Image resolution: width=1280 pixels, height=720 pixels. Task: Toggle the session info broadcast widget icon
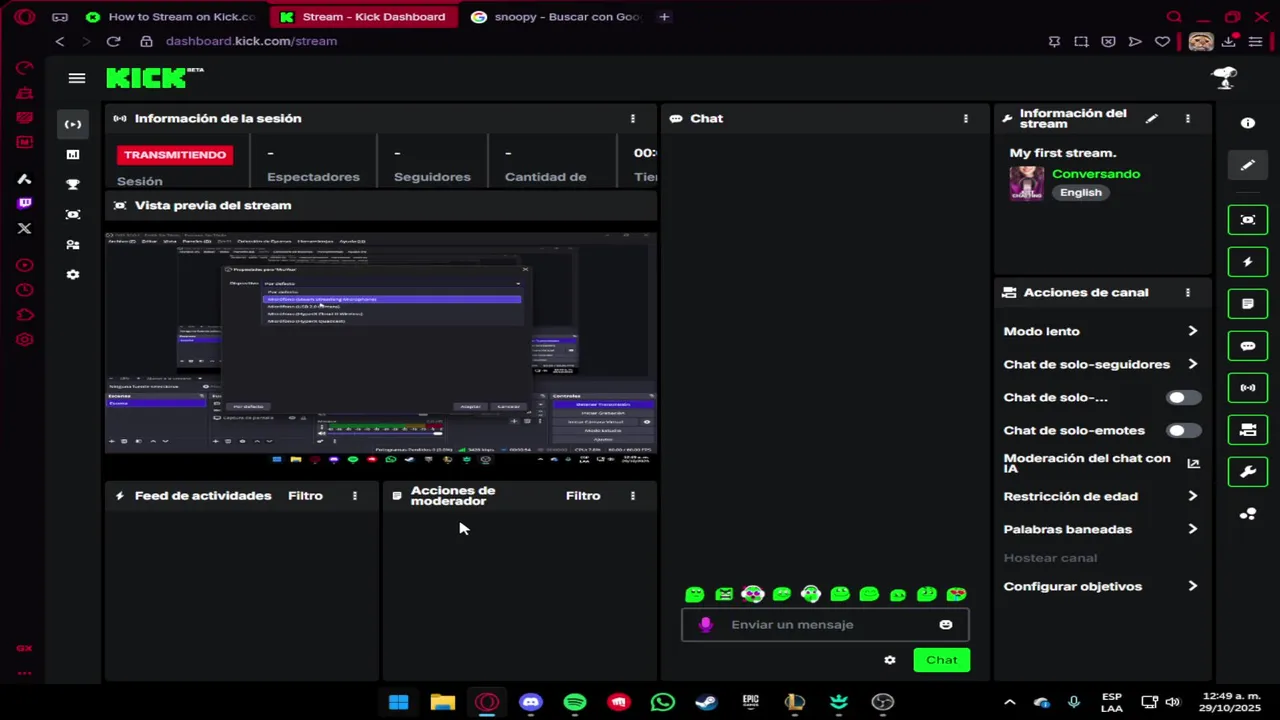[1248, 388]
